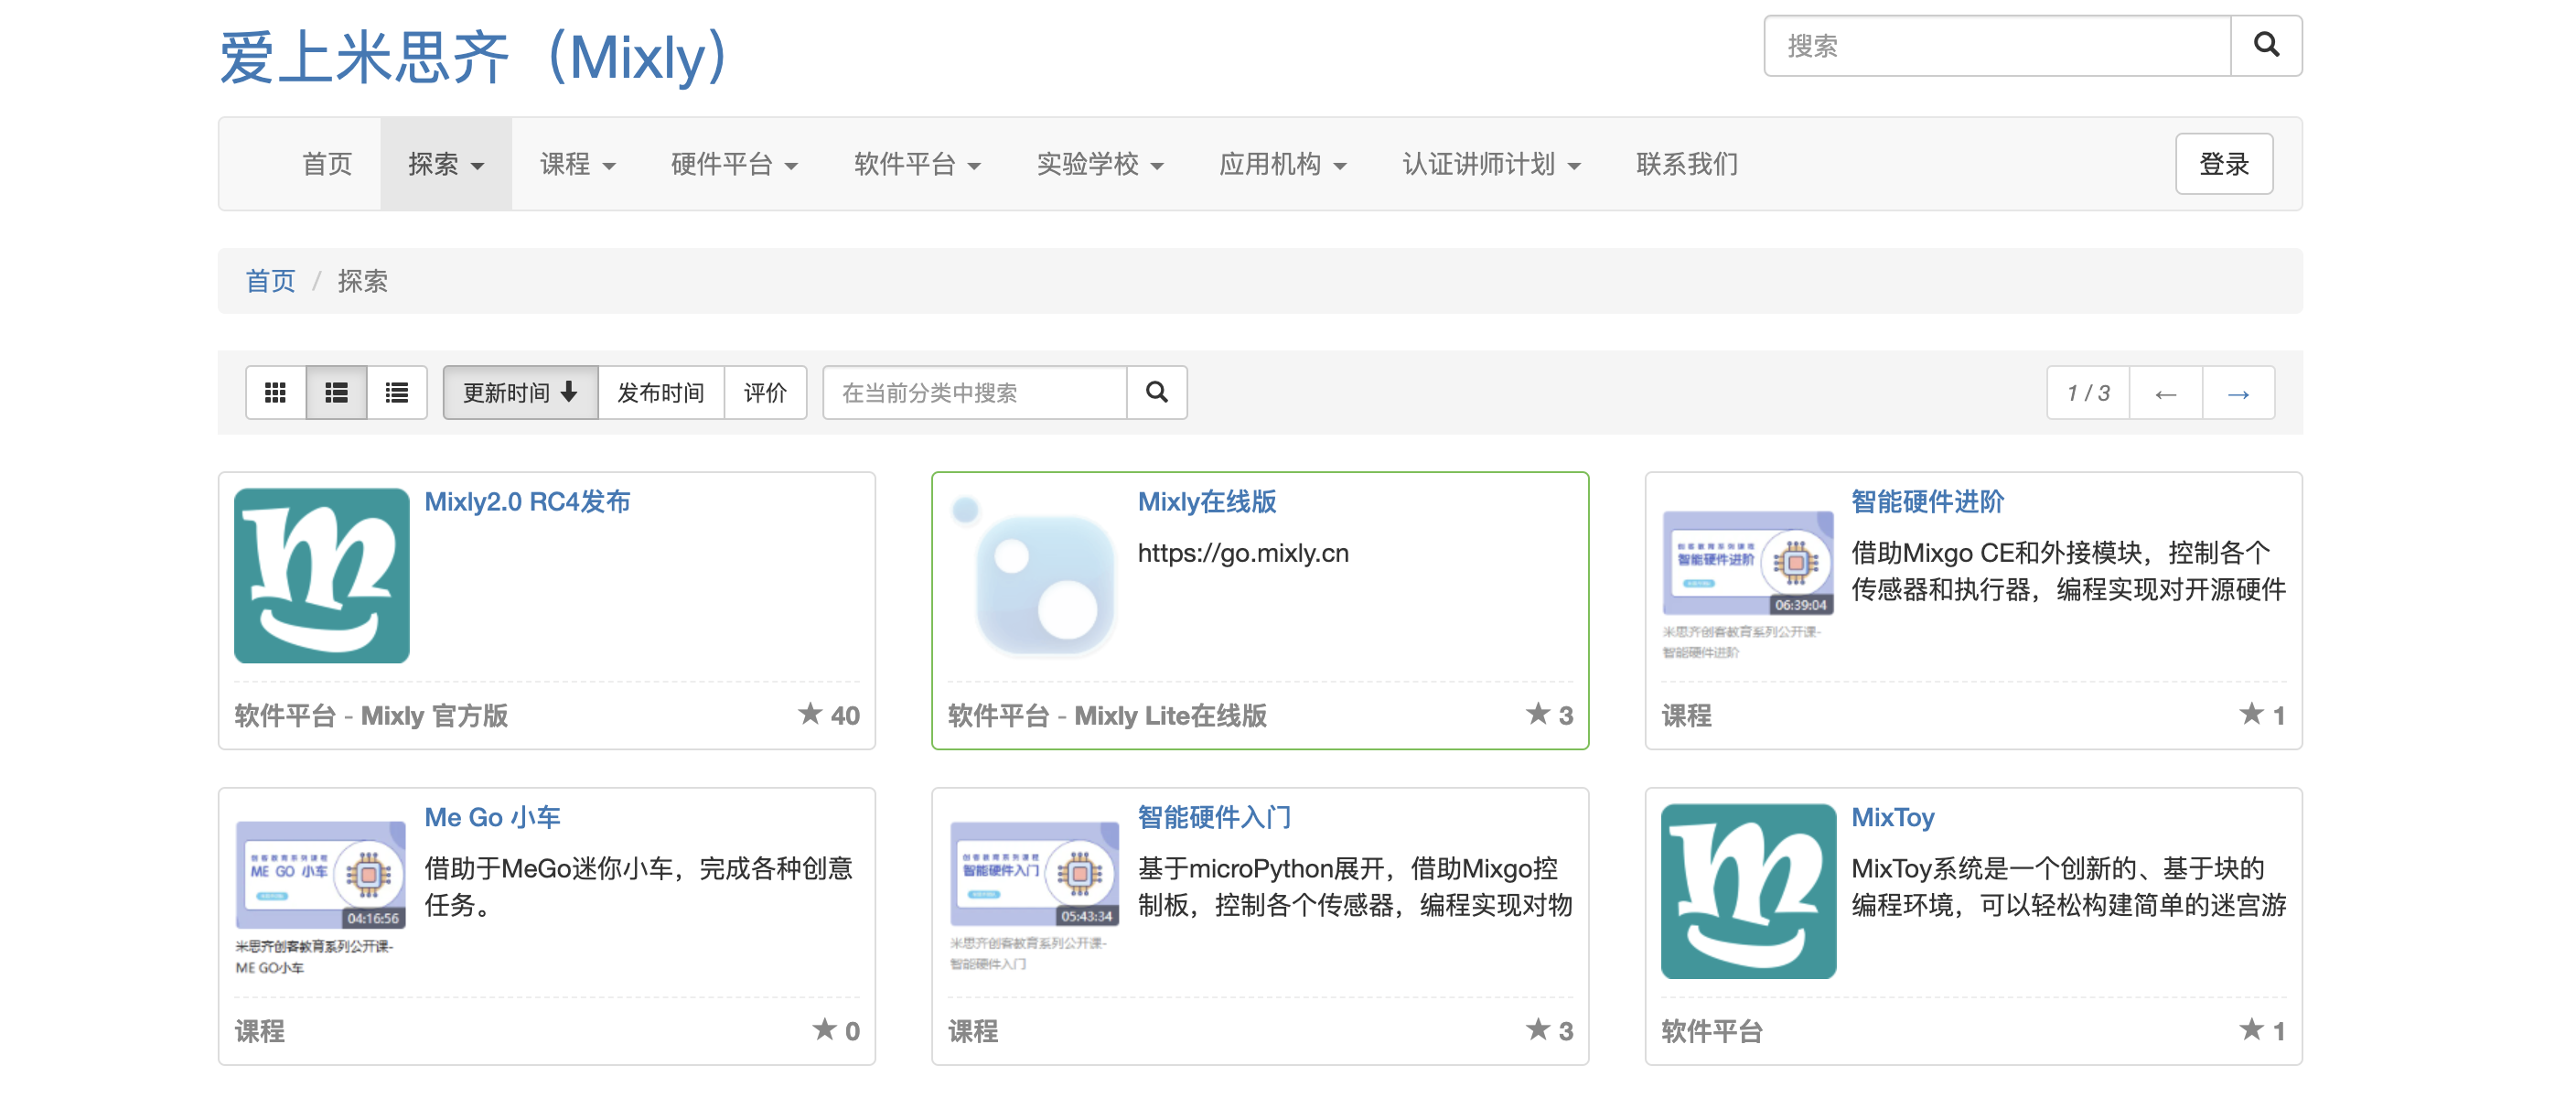Image resolution: width=2576 pixels, height=1098 pixels.
Task: Click the 登录 button
Action: pyautogui.click(x=2223, y=164)
